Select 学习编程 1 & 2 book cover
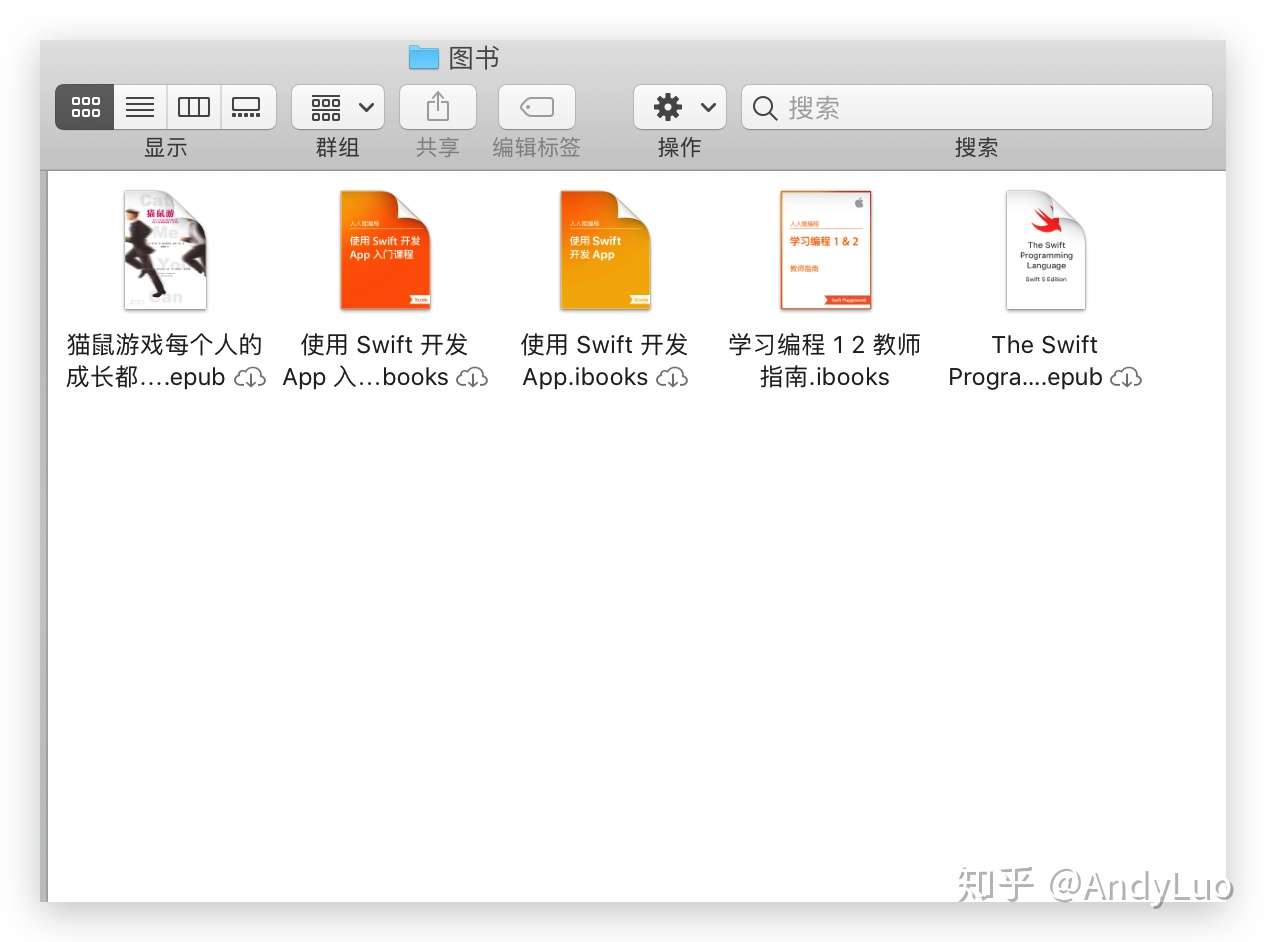 point(825,250)
